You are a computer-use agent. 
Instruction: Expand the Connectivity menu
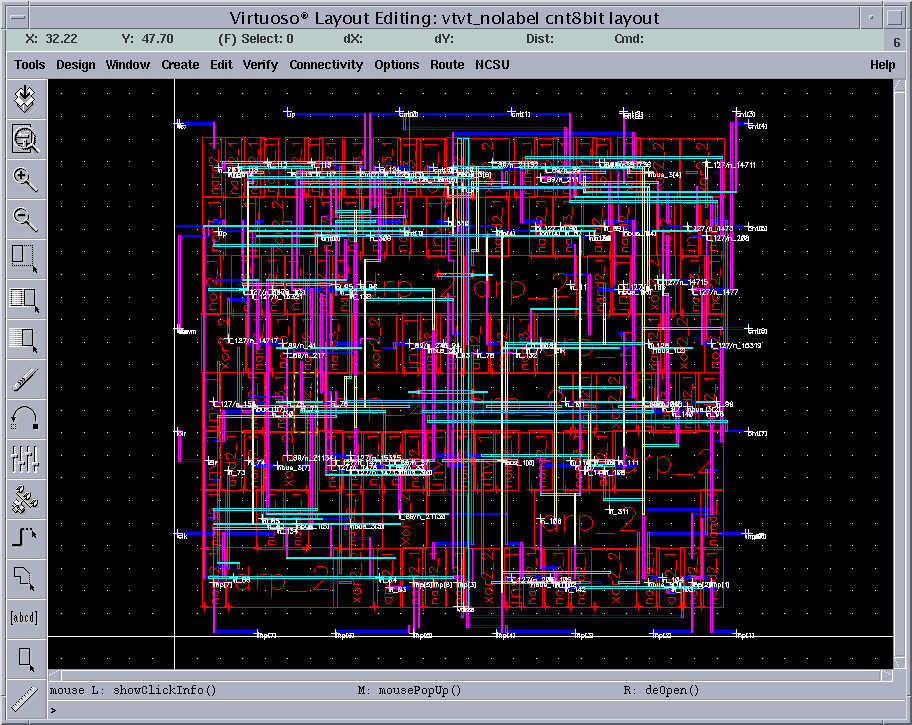[326, 65]
